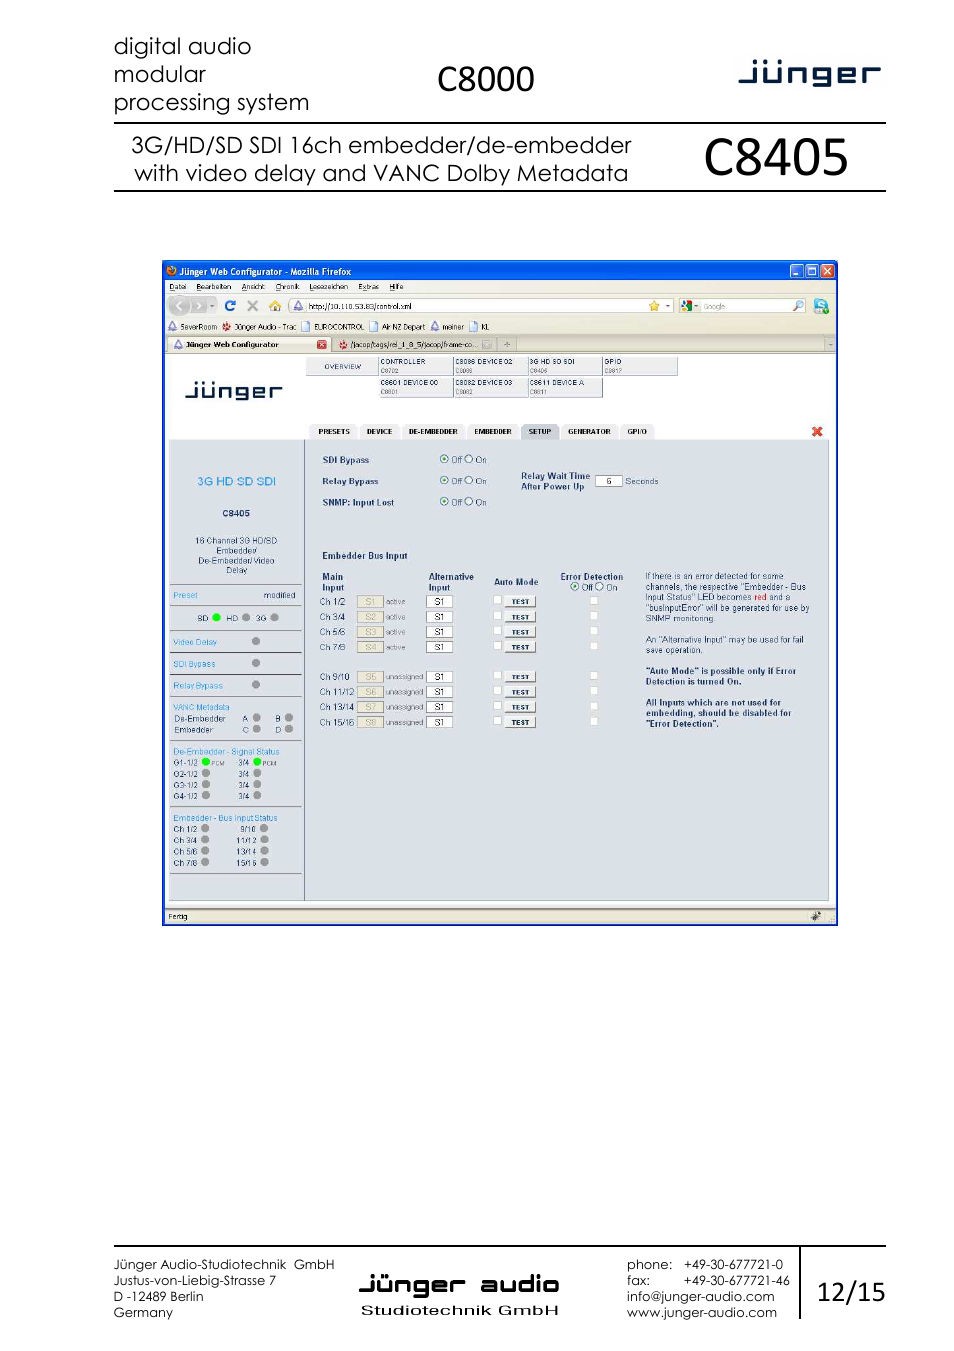This screenshot has height=1351, width=954.
Task: Turn Error Detection On
Action: click(x=599, y=587)
